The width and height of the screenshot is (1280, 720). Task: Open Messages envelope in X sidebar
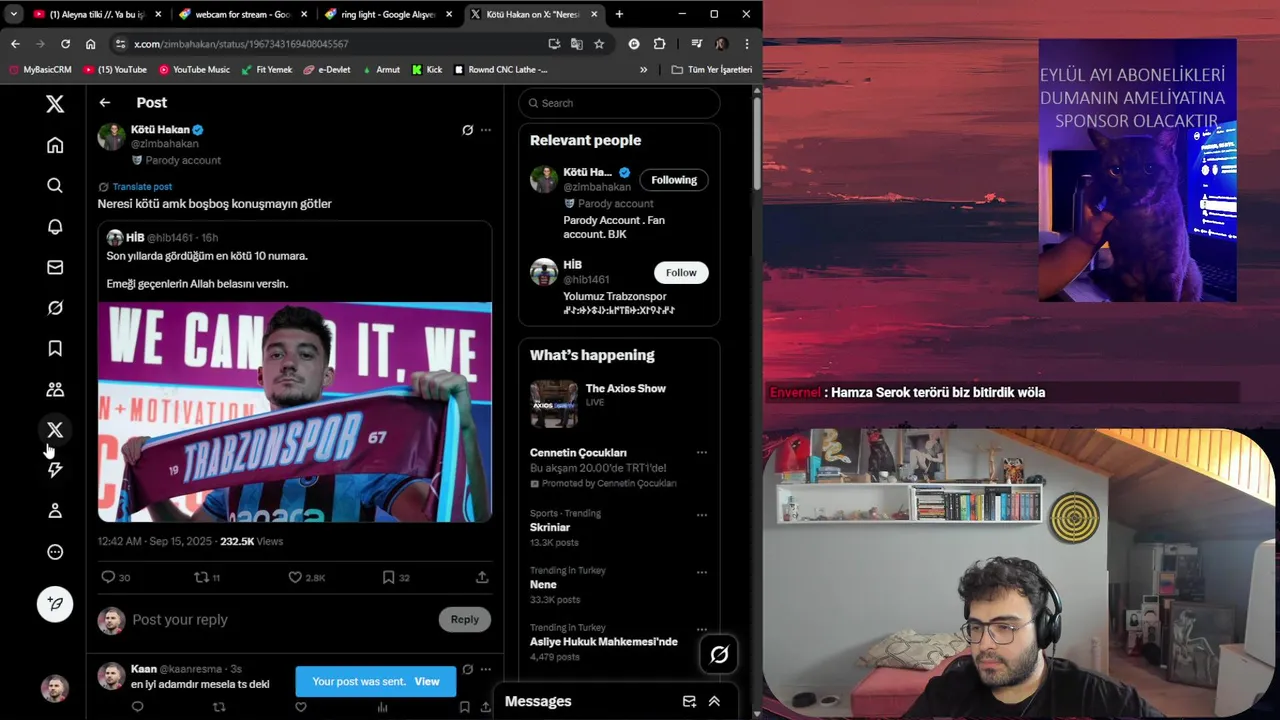(55, 267)
